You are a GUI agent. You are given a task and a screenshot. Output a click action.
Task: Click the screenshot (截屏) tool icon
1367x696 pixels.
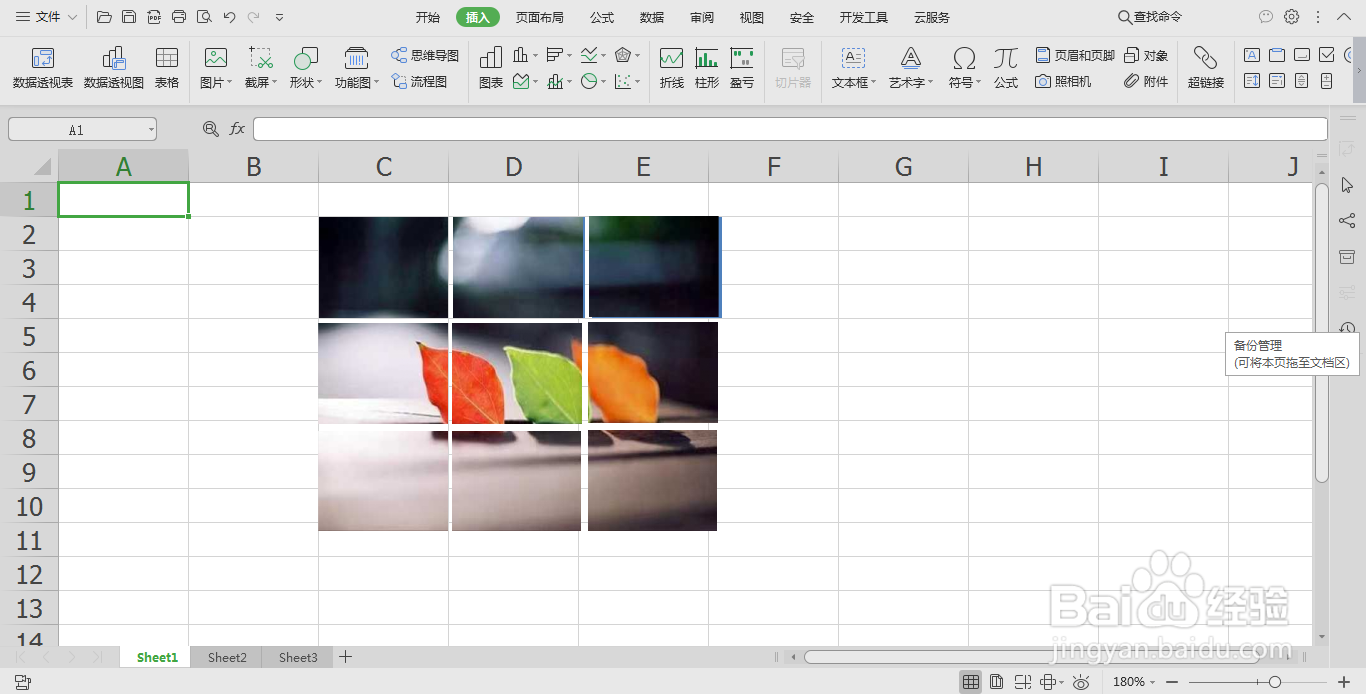[260, 59]
